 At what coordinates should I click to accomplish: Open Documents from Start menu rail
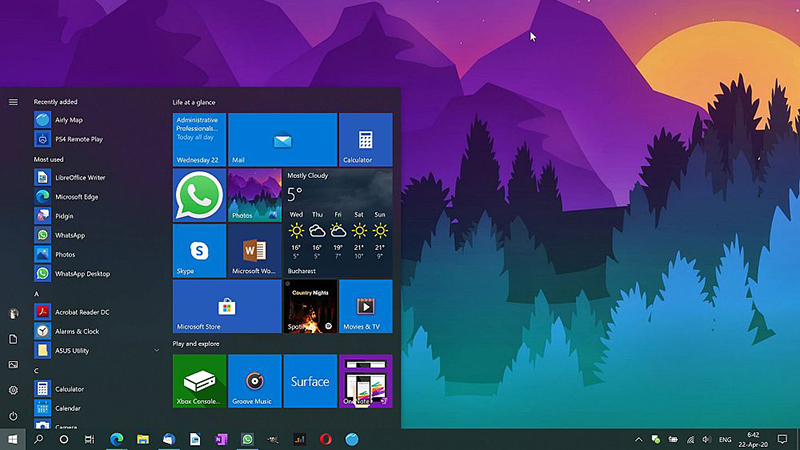coord(13,339)
